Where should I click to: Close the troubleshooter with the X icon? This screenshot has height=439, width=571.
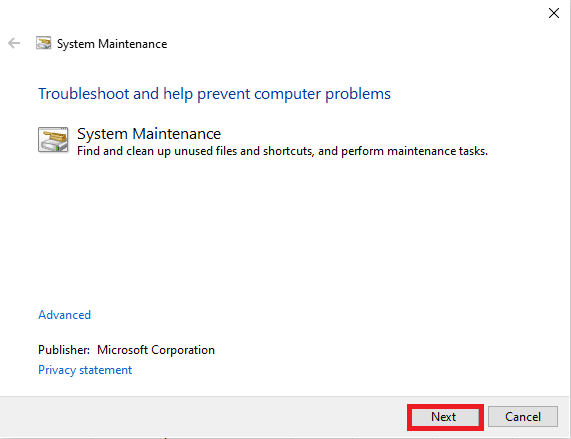(x=554, y=13)
